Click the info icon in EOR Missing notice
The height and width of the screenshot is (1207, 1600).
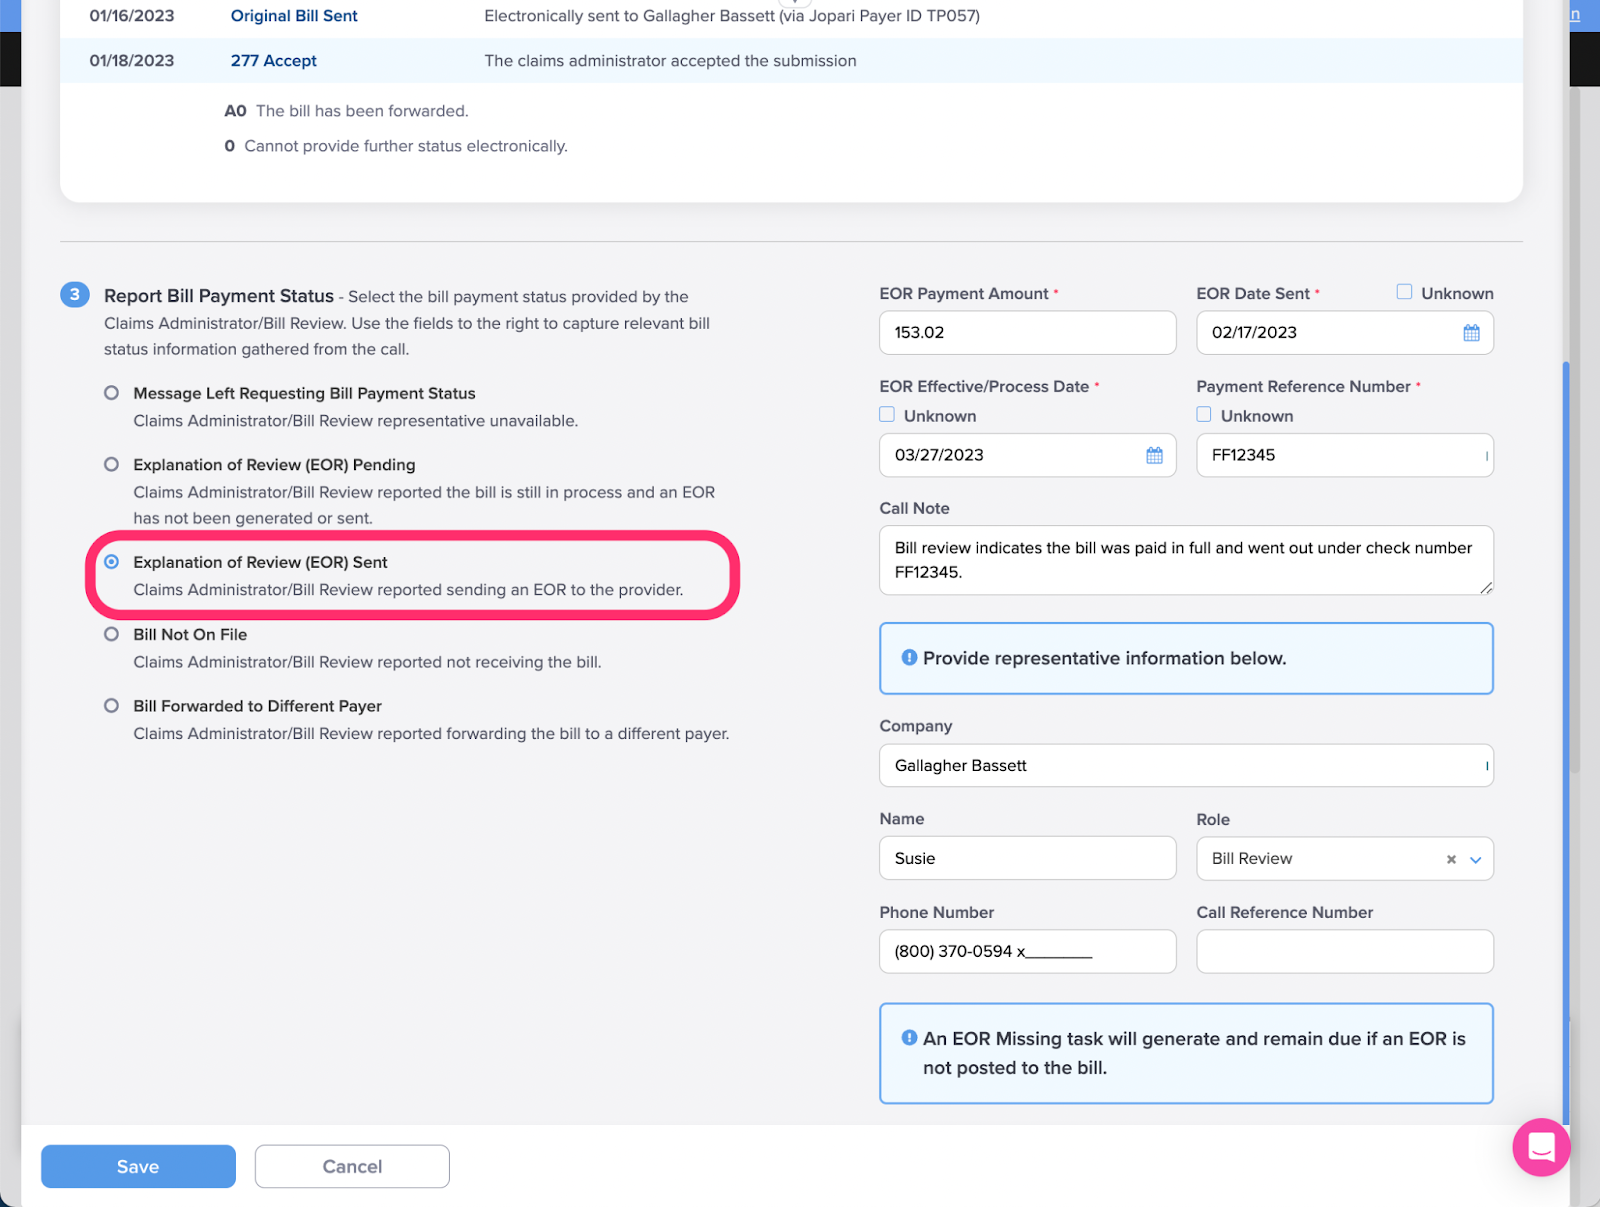pyautogui.click(x=909, y=1038)
